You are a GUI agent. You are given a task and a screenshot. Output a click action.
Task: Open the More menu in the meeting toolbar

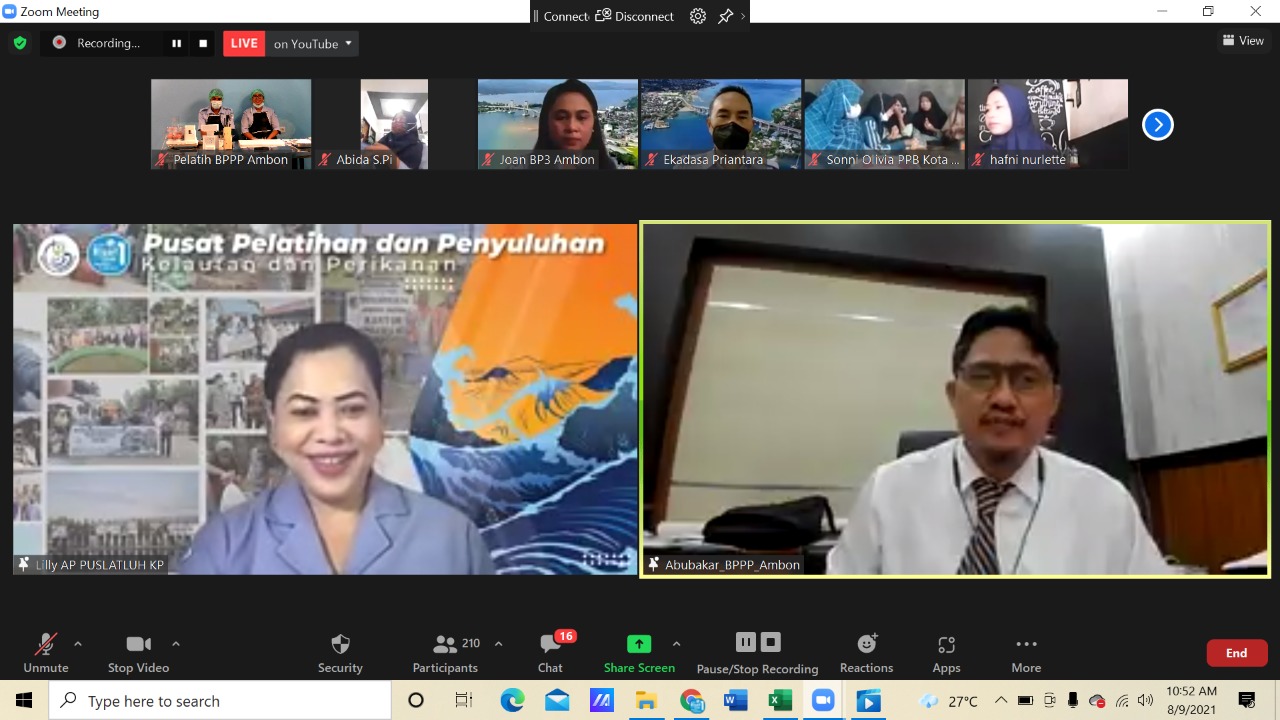pos(1026,653)
